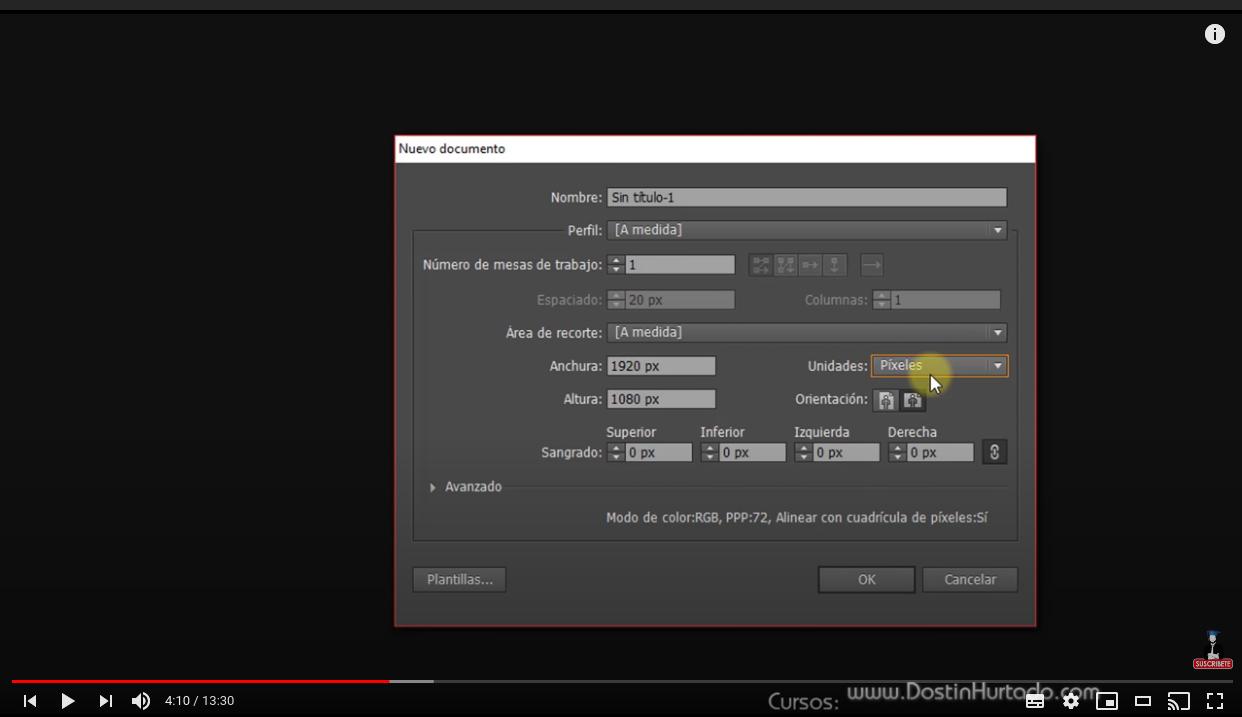Switch to theater mode

tap(1143, 701)
